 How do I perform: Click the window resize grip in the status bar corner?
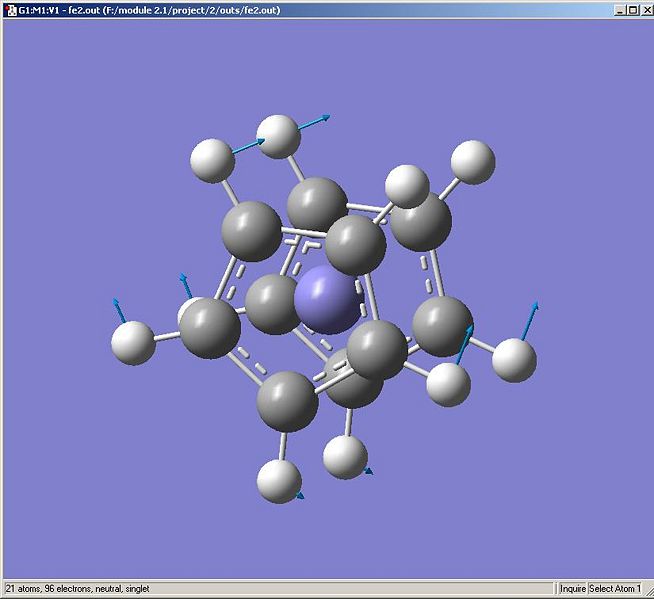coord(649,591)
